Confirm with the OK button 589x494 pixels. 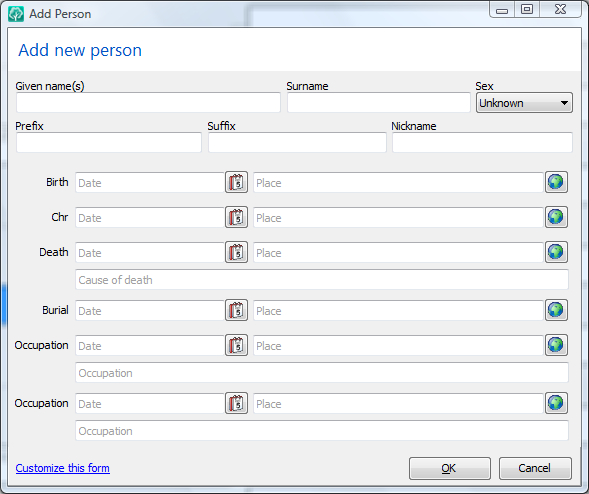click(450, 468)
